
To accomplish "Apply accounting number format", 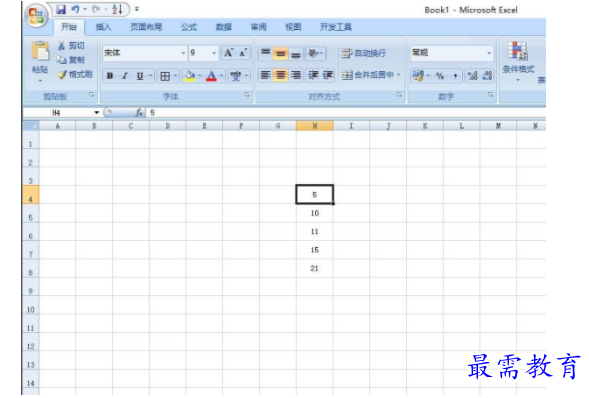I will (418, 75).
